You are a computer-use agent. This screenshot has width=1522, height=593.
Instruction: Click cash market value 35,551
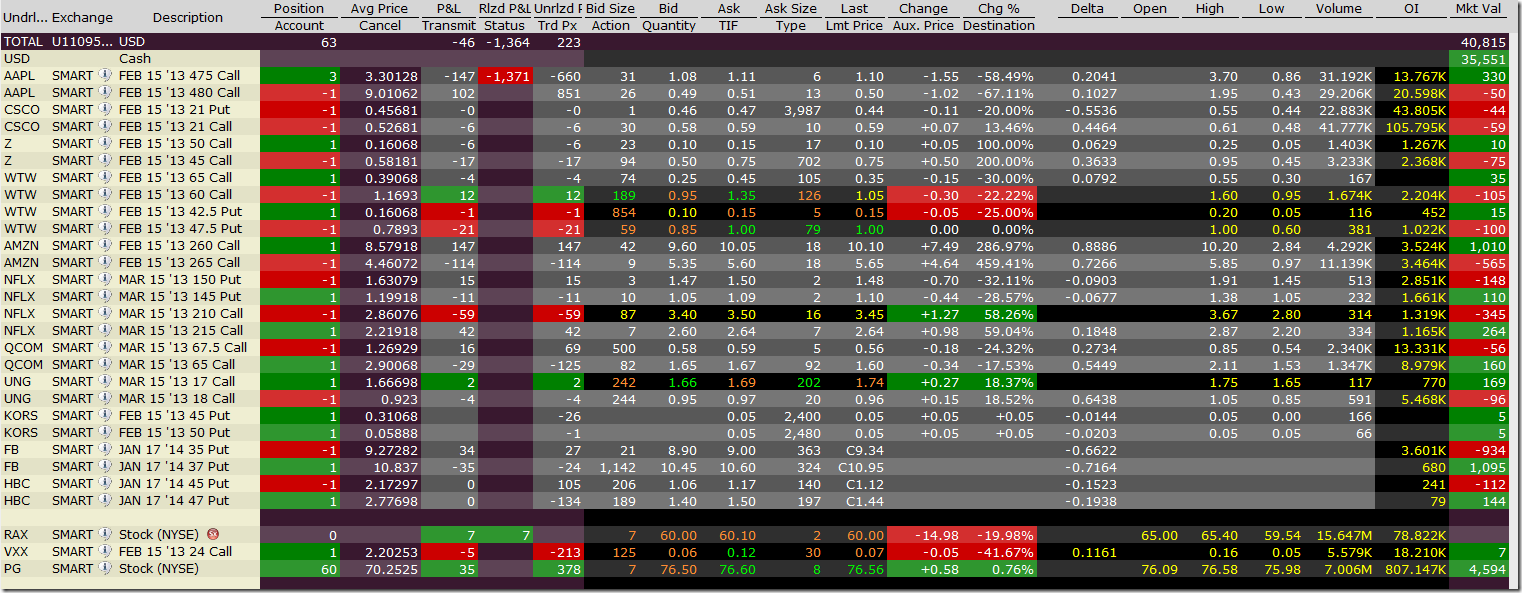pyautogui.click(x=1484, y=59)
